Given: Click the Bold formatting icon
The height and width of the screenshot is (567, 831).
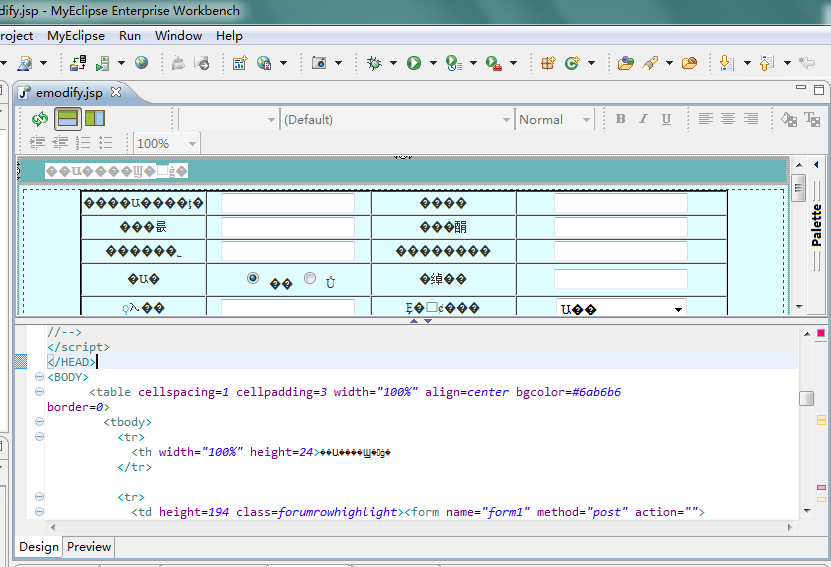Looking at the screenshot, I should (620, 119).
